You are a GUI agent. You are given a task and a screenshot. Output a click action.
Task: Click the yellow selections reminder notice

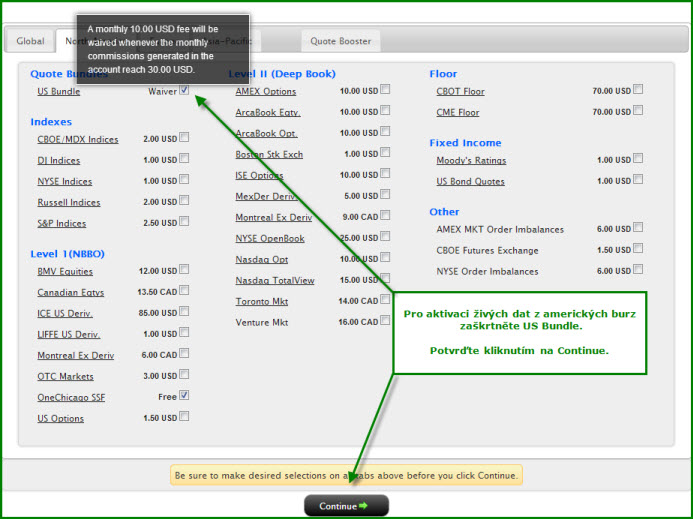[346, 475]
